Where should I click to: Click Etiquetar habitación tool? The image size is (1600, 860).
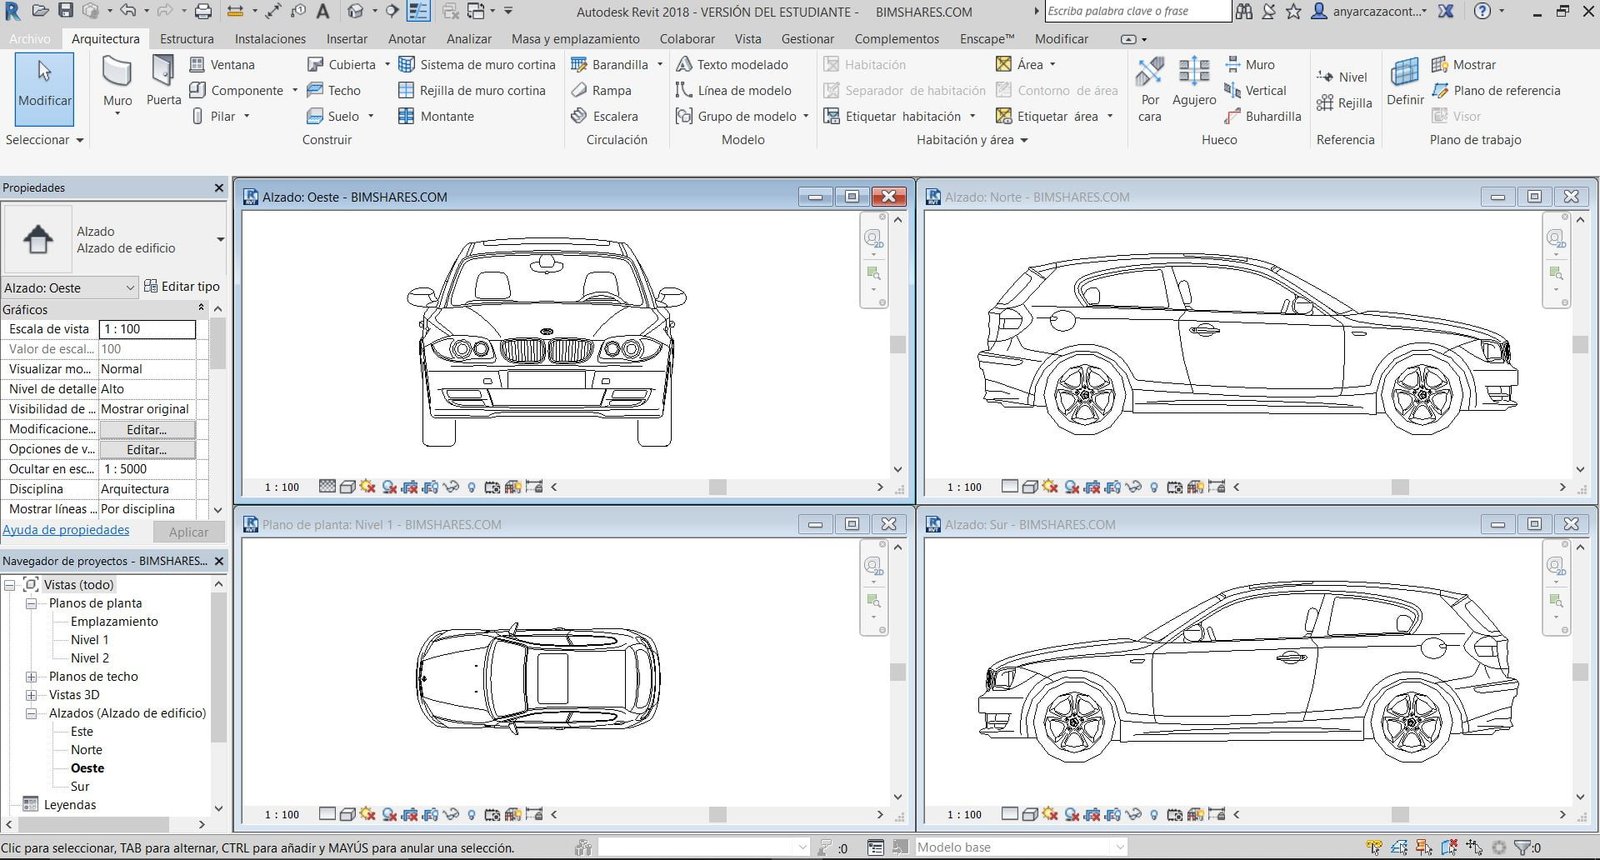tap(893, 116)
